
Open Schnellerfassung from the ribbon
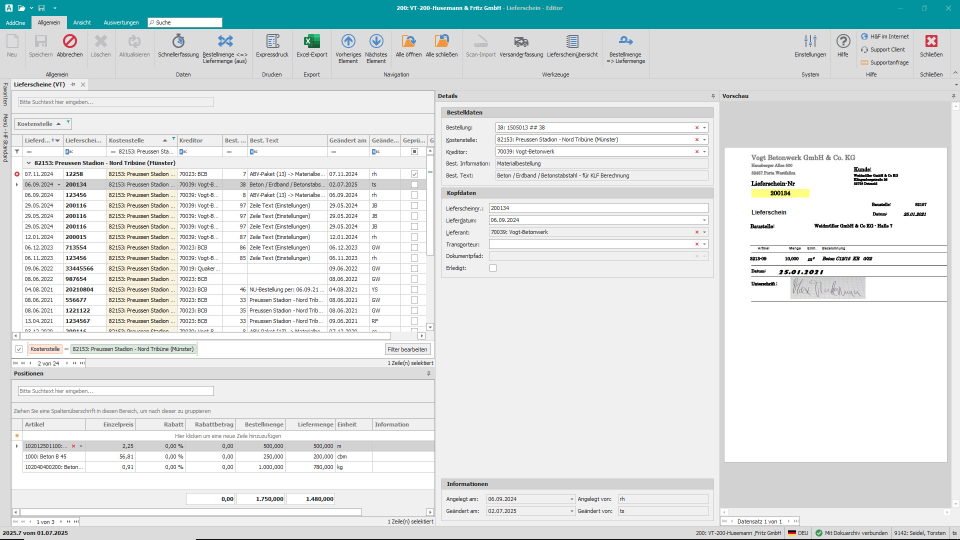pos(178,42)
